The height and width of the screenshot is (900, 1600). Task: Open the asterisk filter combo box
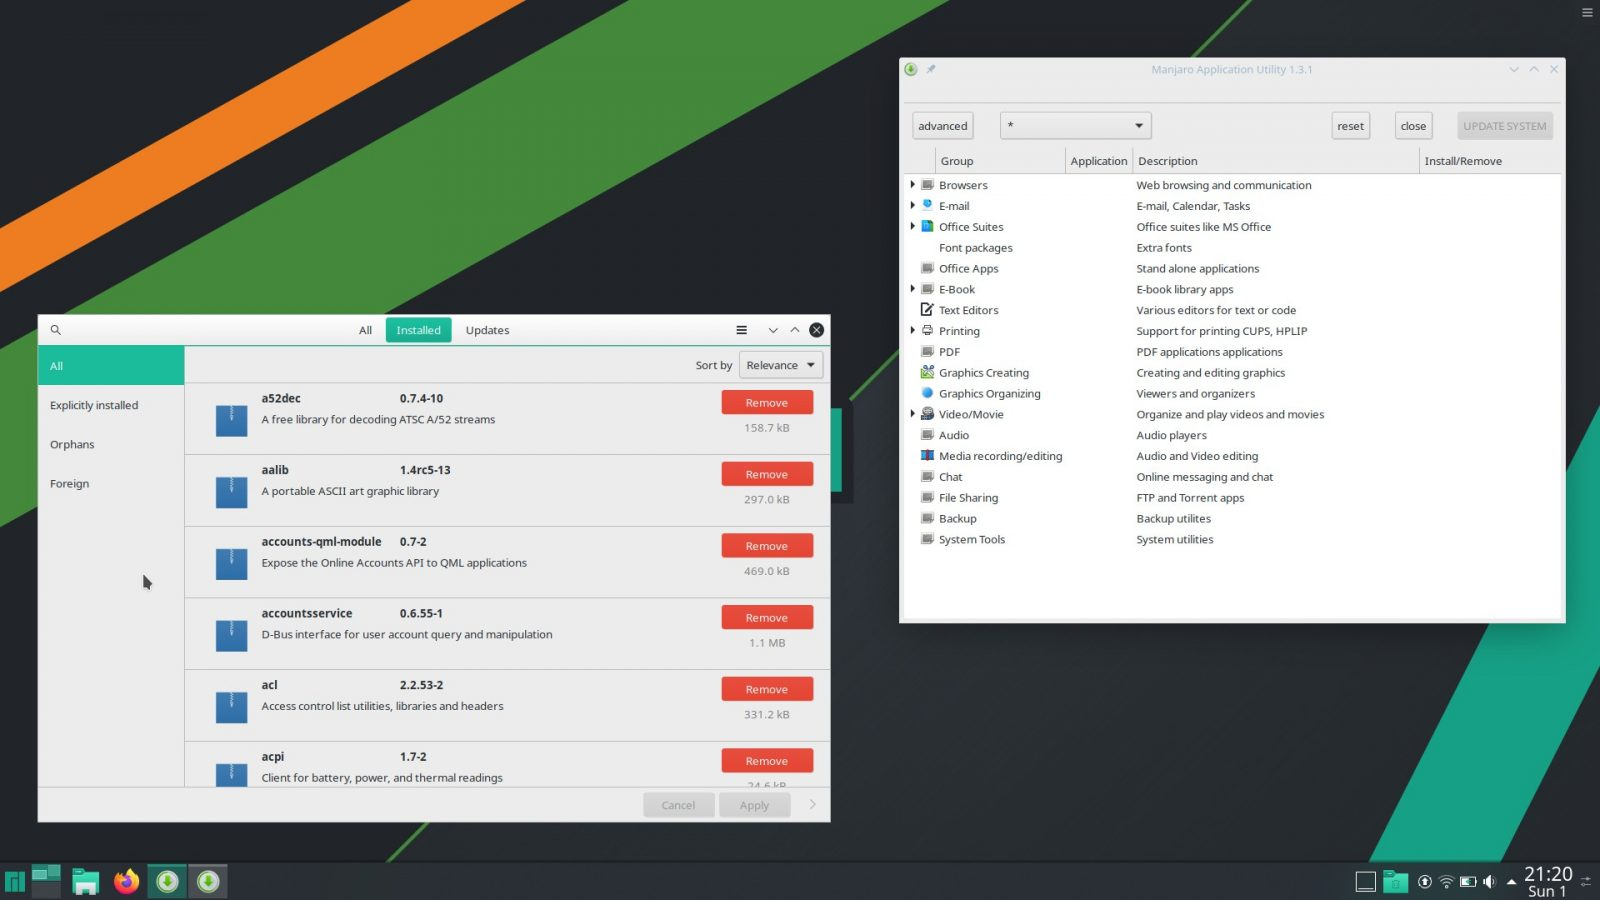tap(1076, 126)
